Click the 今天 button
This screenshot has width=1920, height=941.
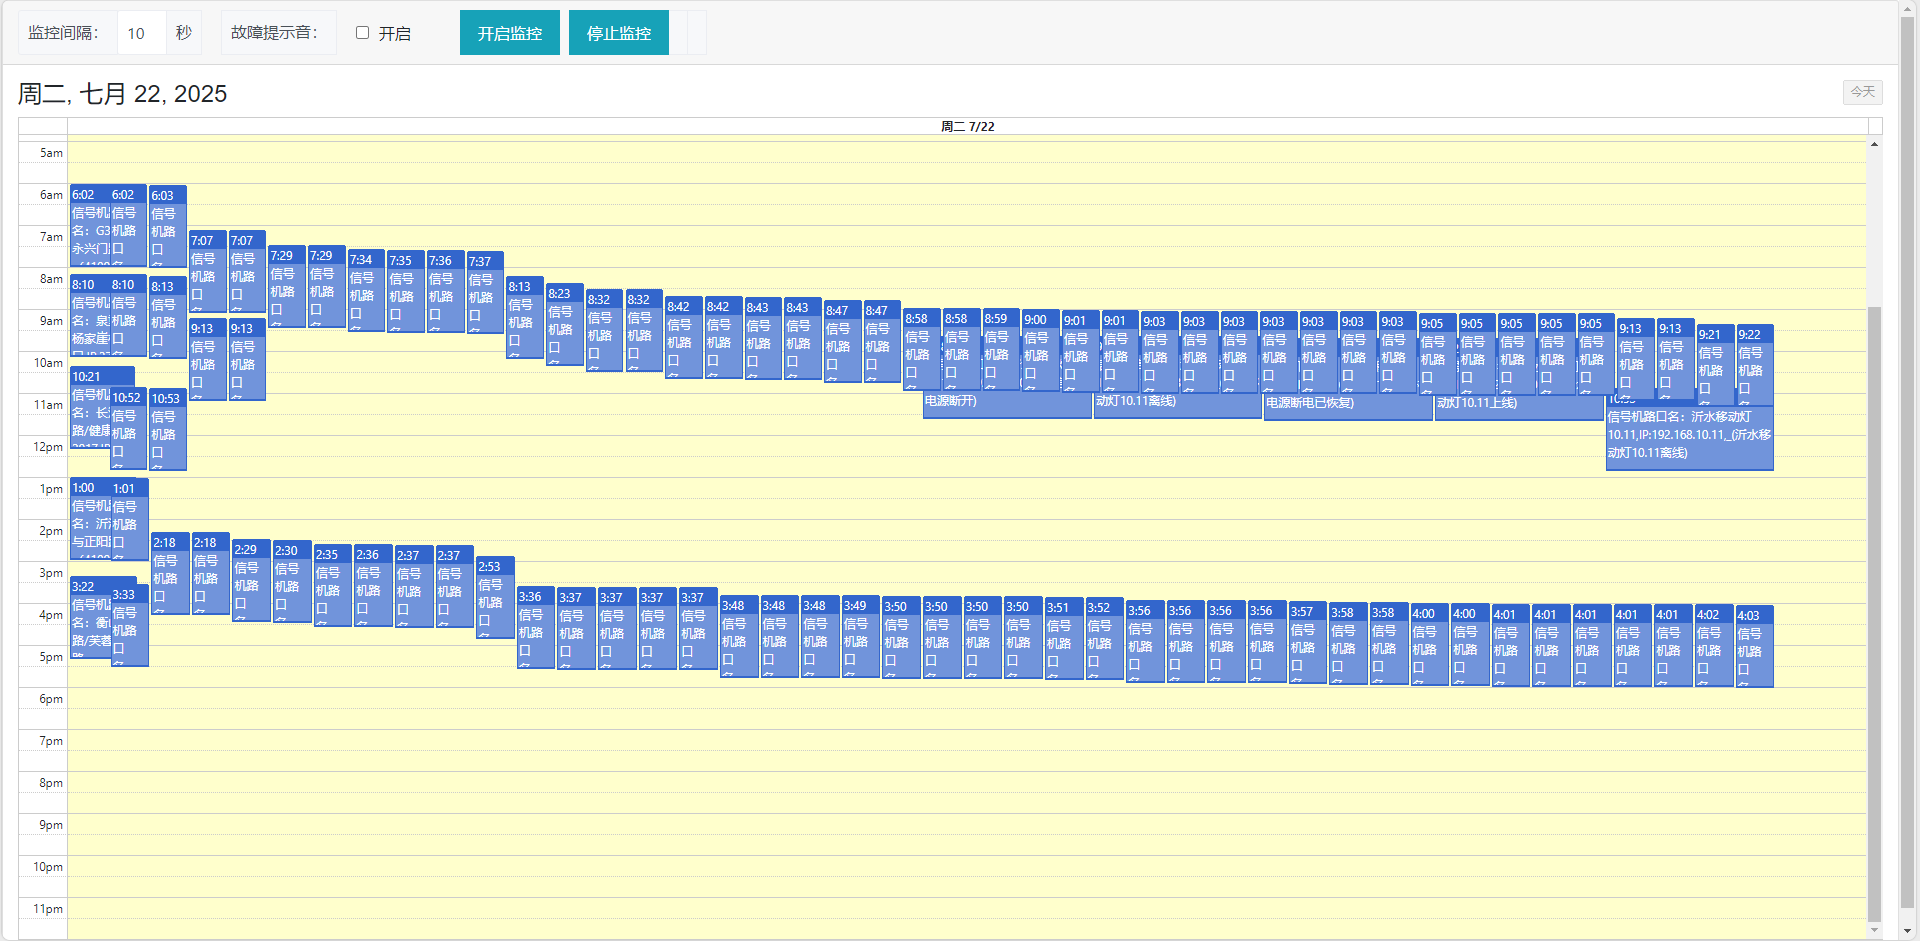(1862, 92)
